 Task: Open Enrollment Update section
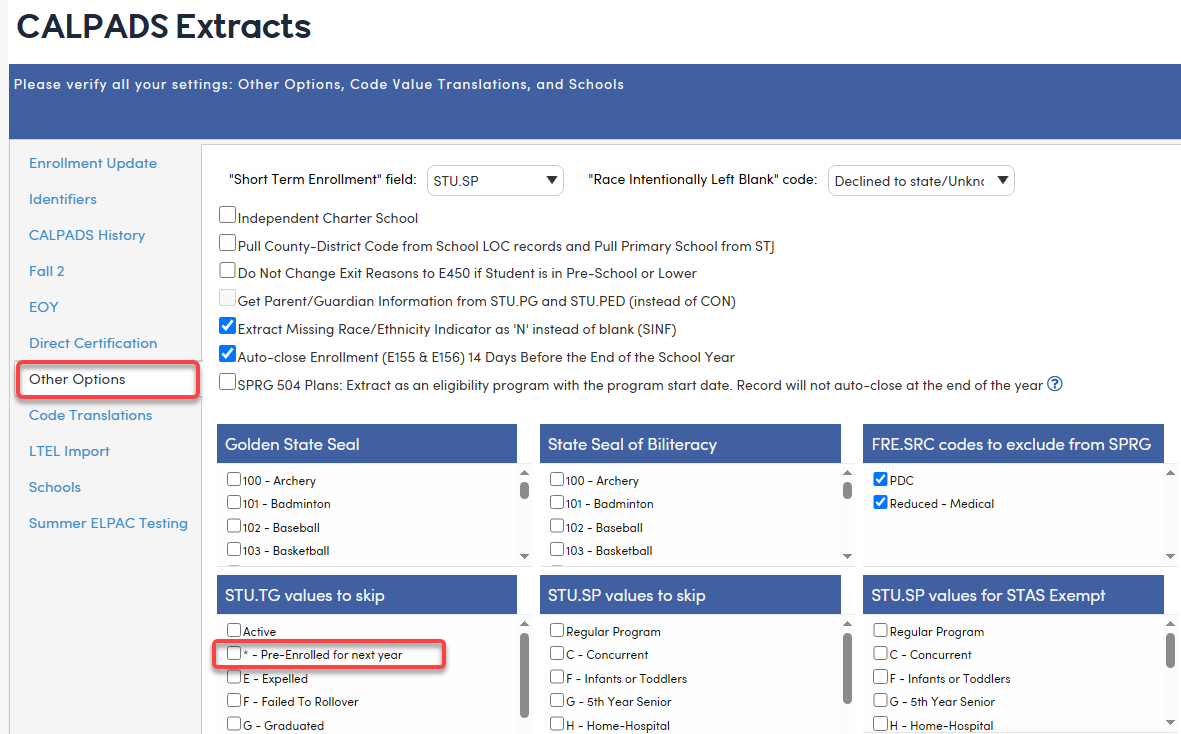pos(93,163)
